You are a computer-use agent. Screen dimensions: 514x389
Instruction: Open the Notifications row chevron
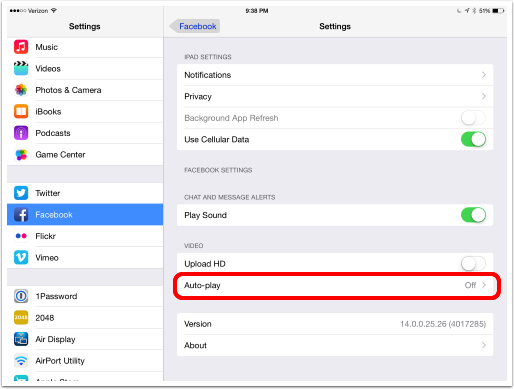[x=484, y=75]
